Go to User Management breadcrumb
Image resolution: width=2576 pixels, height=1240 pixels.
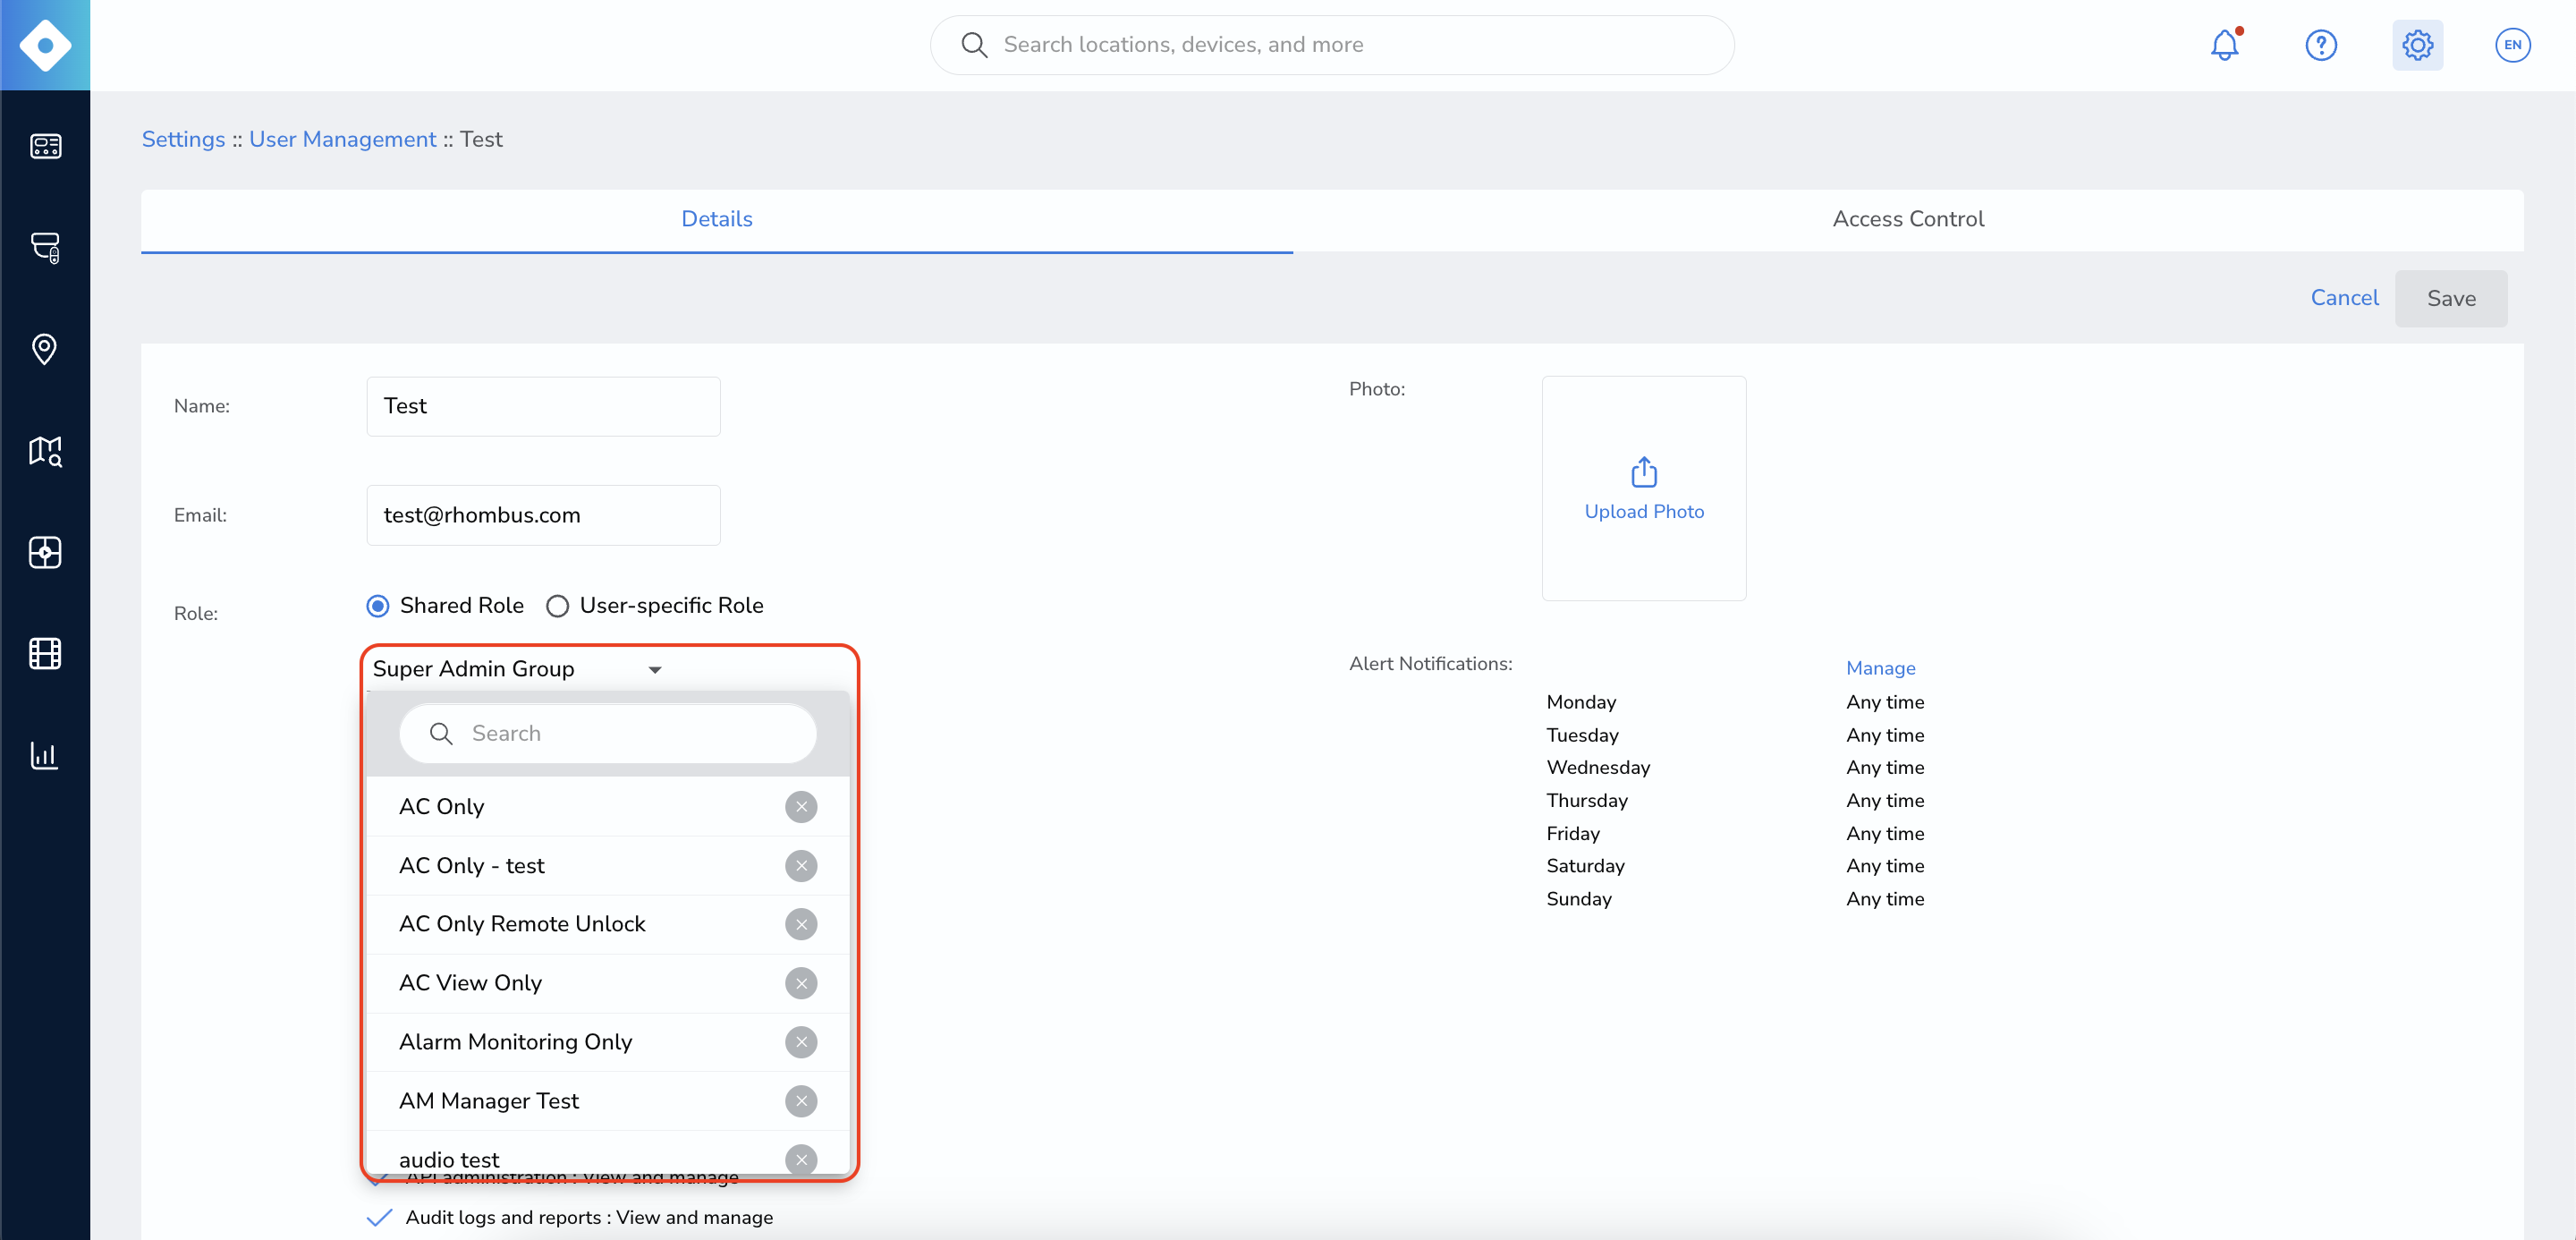pos(343,139)
